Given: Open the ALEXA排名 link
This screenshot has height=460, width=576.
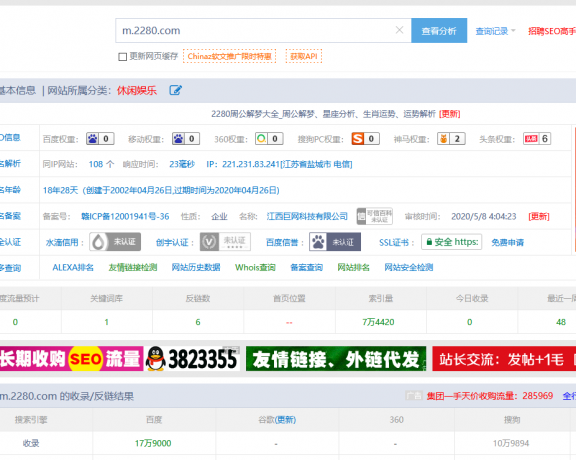Looking at the screenshot, I should pos(73,267).
